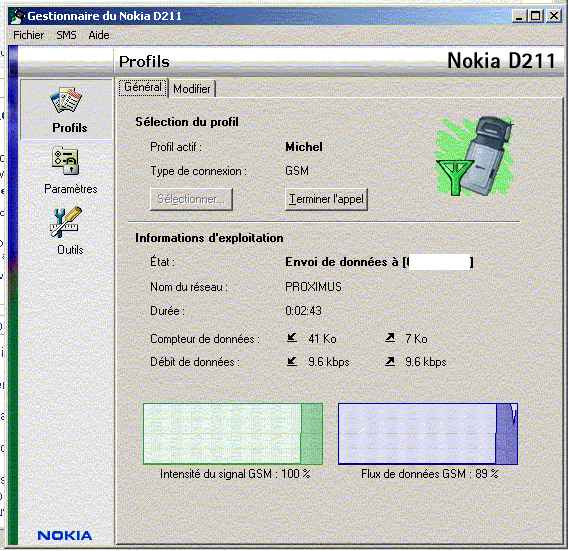Click the 41 Ko received counter
Screen dimensions: 568x551
[322, 339]
